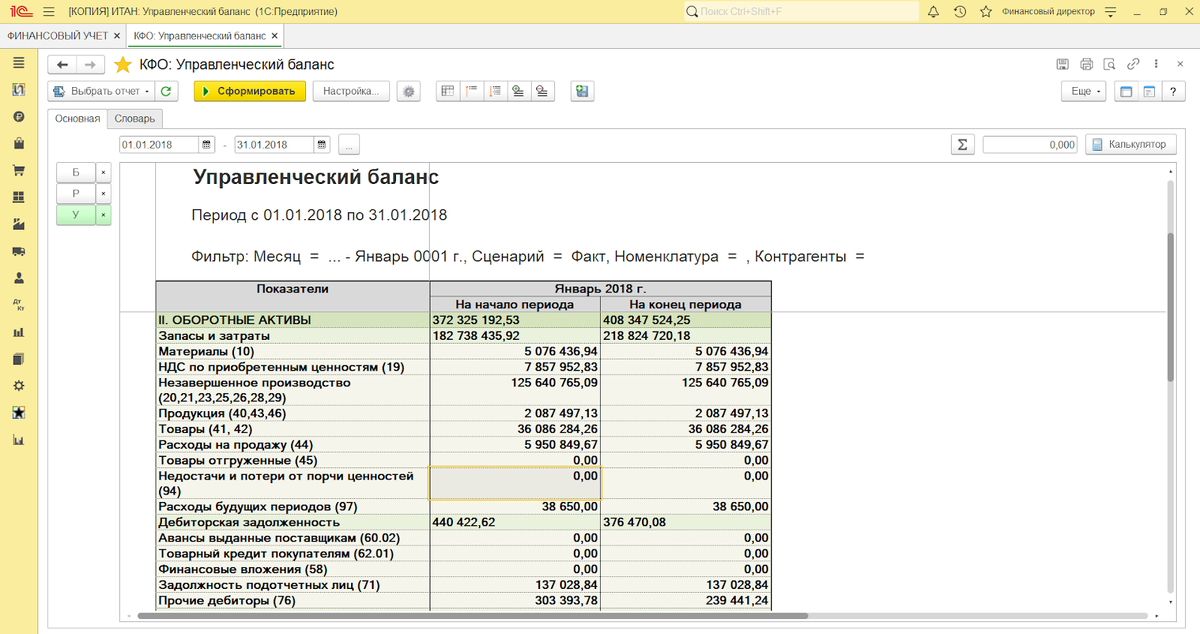The image size is (1200, 634).
Task: Remove the Р button with its x
Action: click(x=104, y=193)
